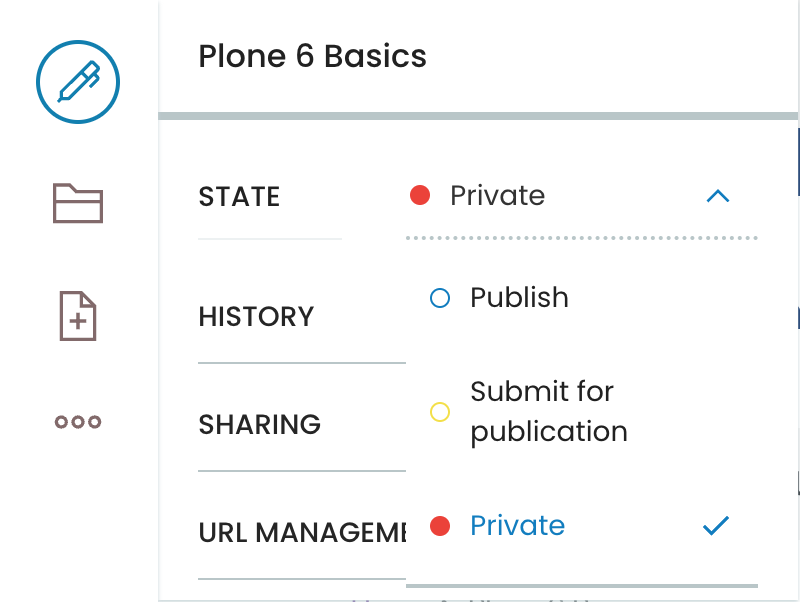This screenshot has height=602, width=800.
Task: Select the Publish radio circle
Action: coord(440,298)
